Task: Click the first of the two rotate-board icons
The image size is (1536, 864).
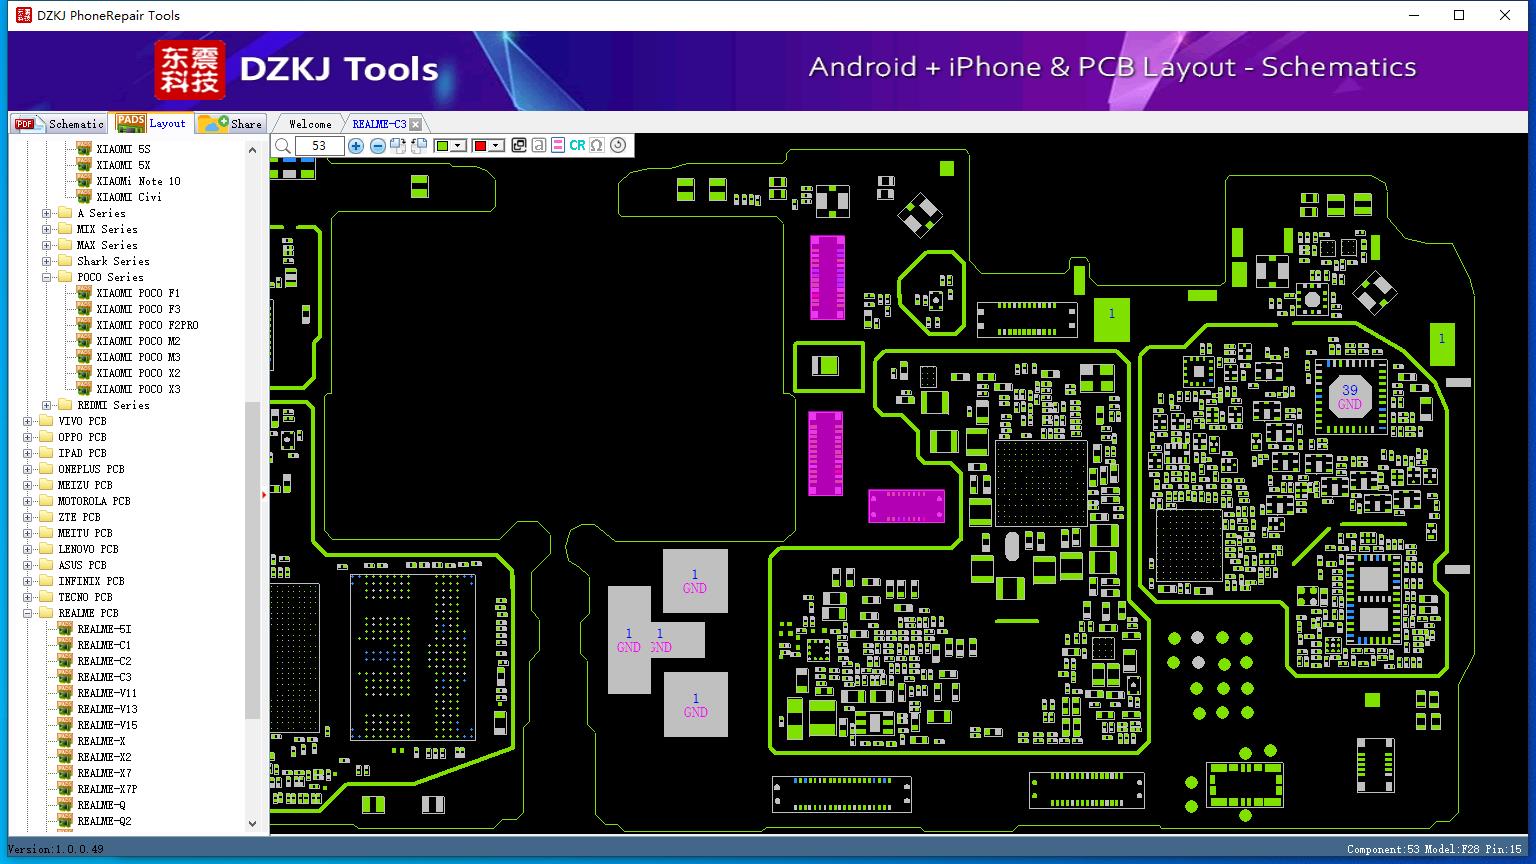Action: (398, 146)
